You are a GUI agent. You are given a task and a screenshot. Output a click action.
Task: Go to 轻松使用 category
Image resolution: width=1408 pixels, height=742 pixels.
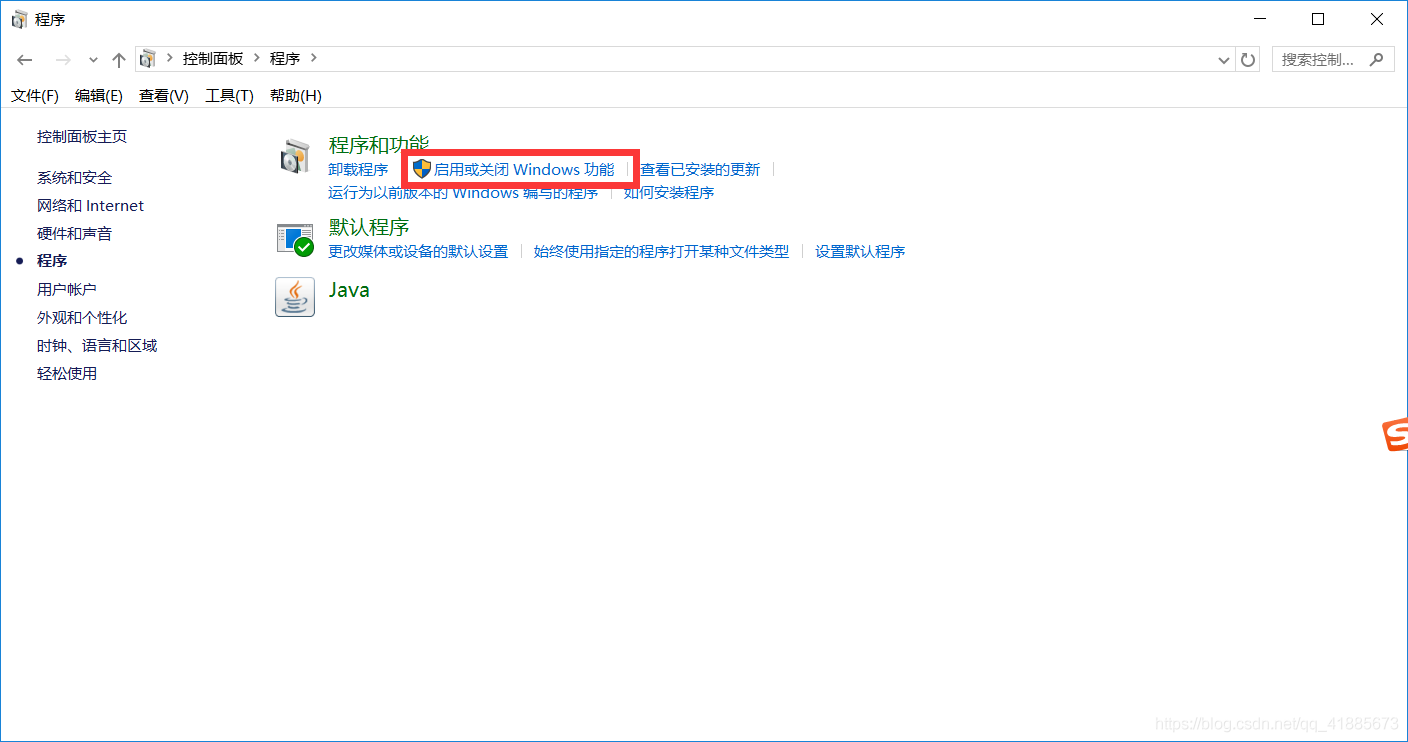point(67,374)
